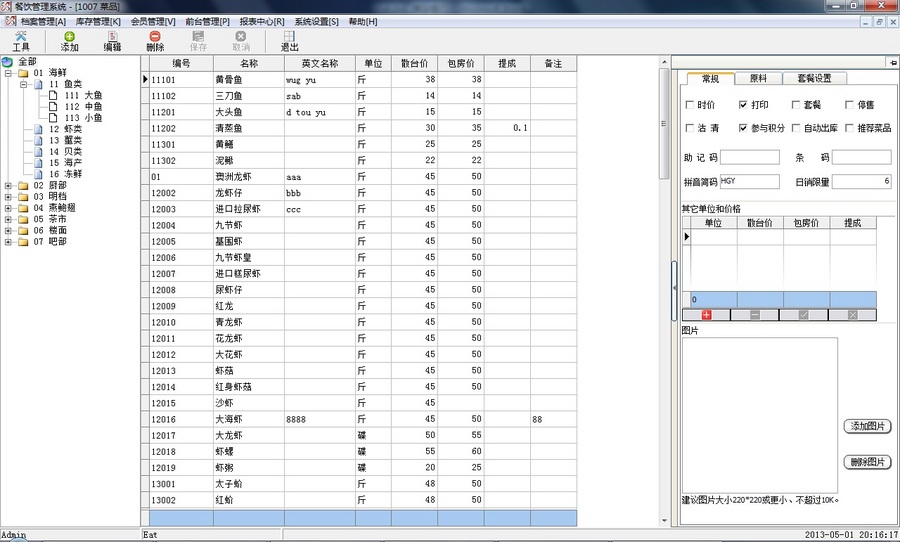
Task: Click the application icon in menu bar
Action: pos(10,21)
